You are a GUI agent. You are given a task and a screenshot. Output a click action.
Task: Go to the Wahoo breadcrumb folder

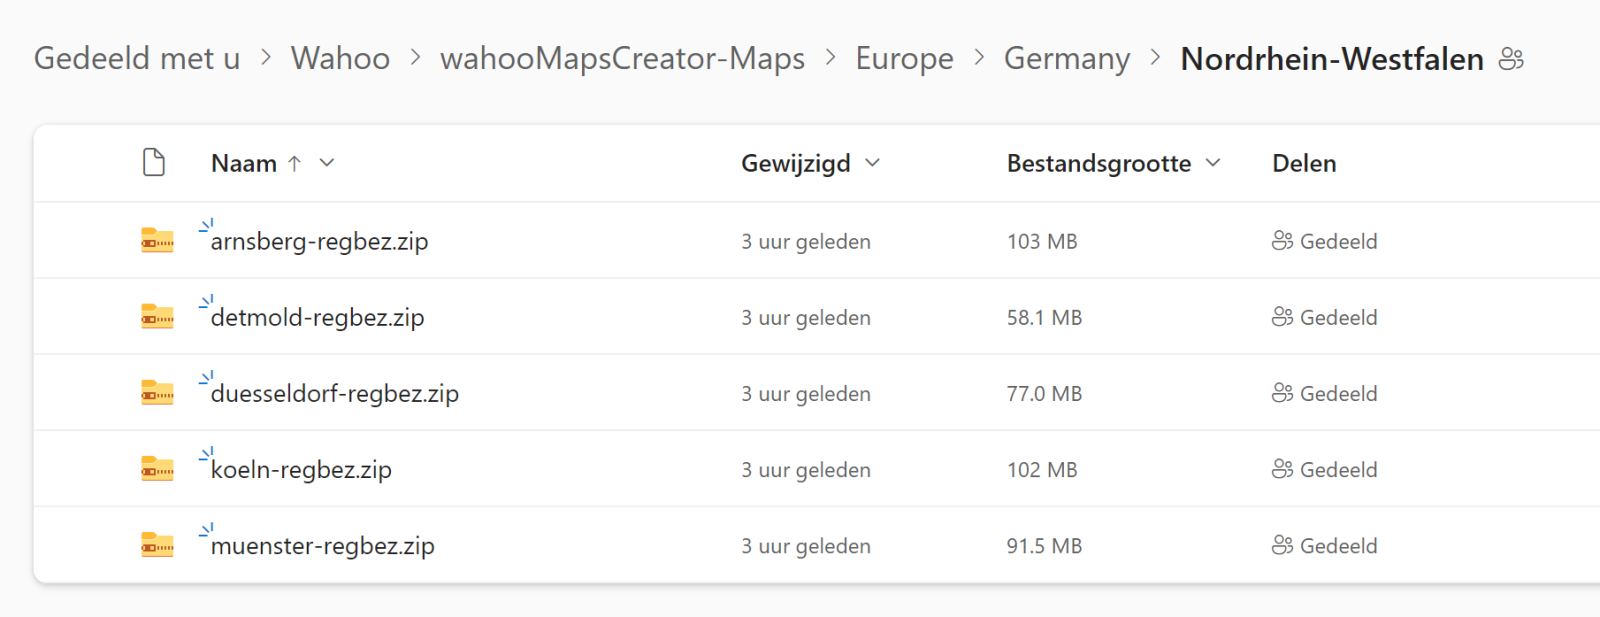[x=340, y=59]
